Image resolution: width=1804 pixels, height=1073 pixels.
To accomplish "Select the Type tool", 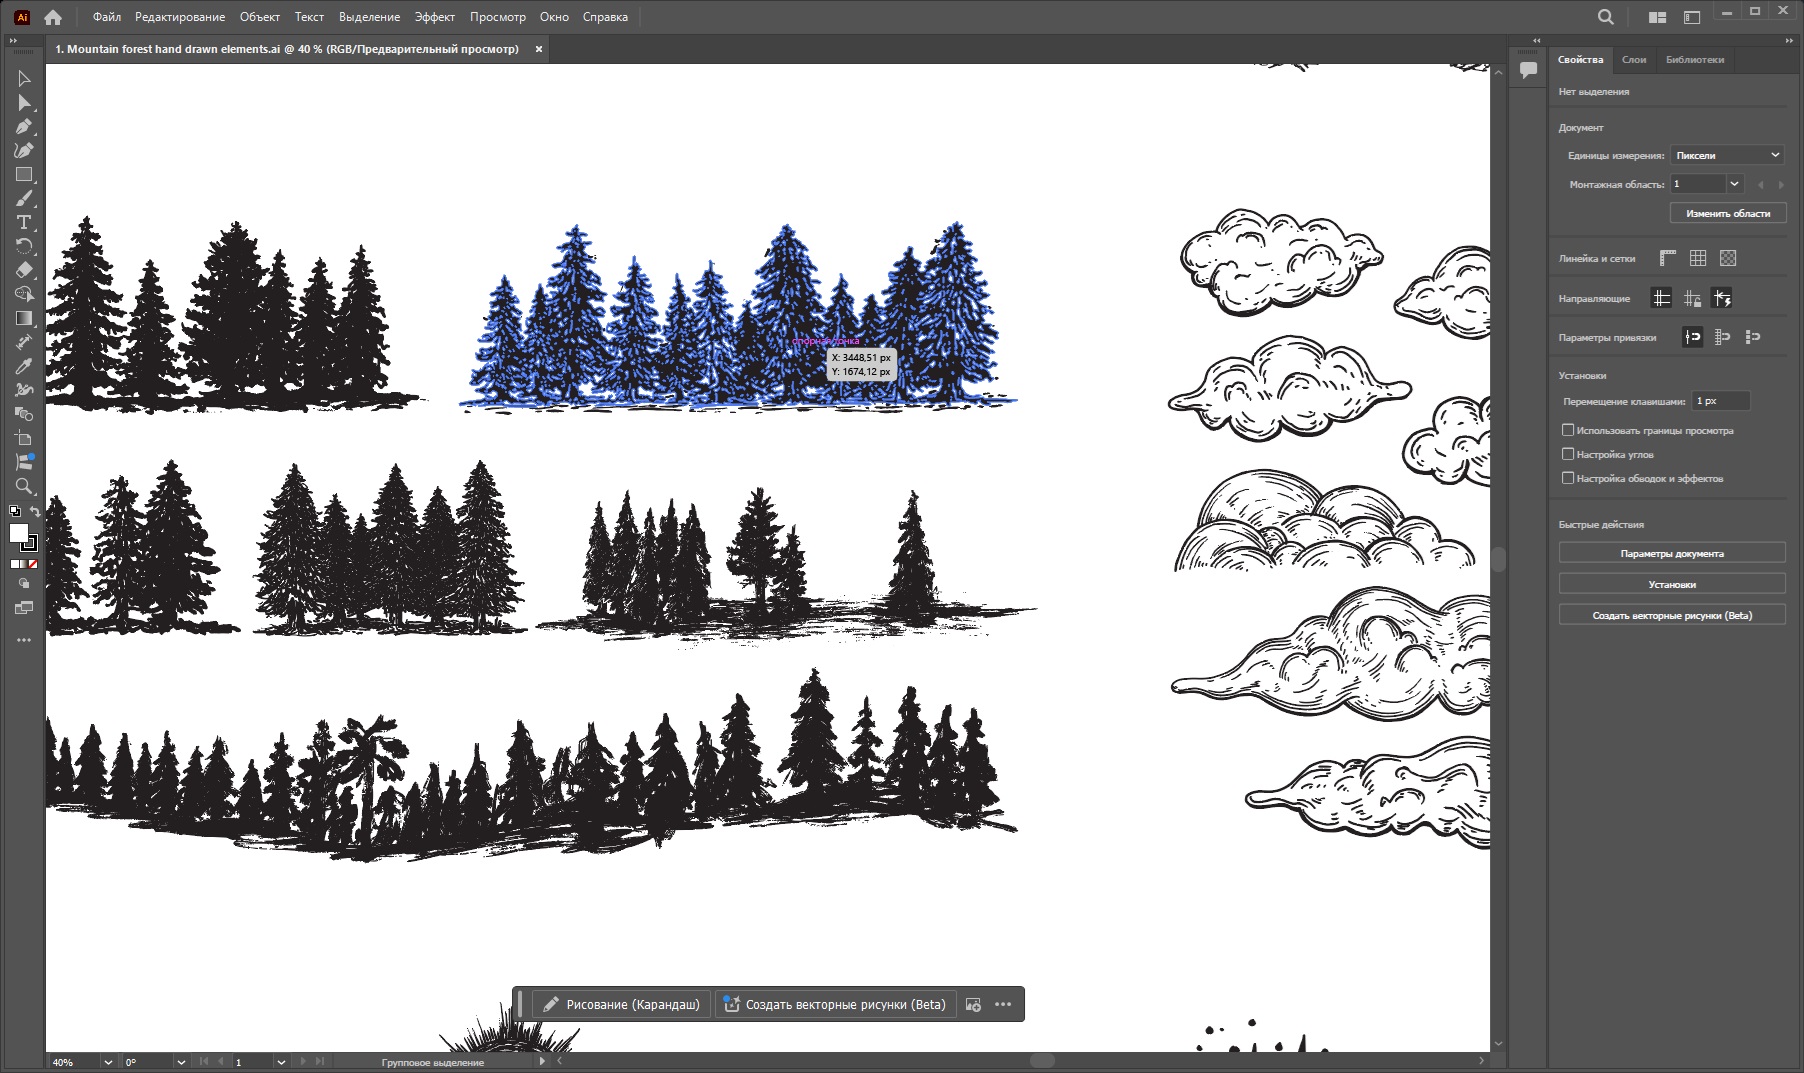I will tap(24, 222).
